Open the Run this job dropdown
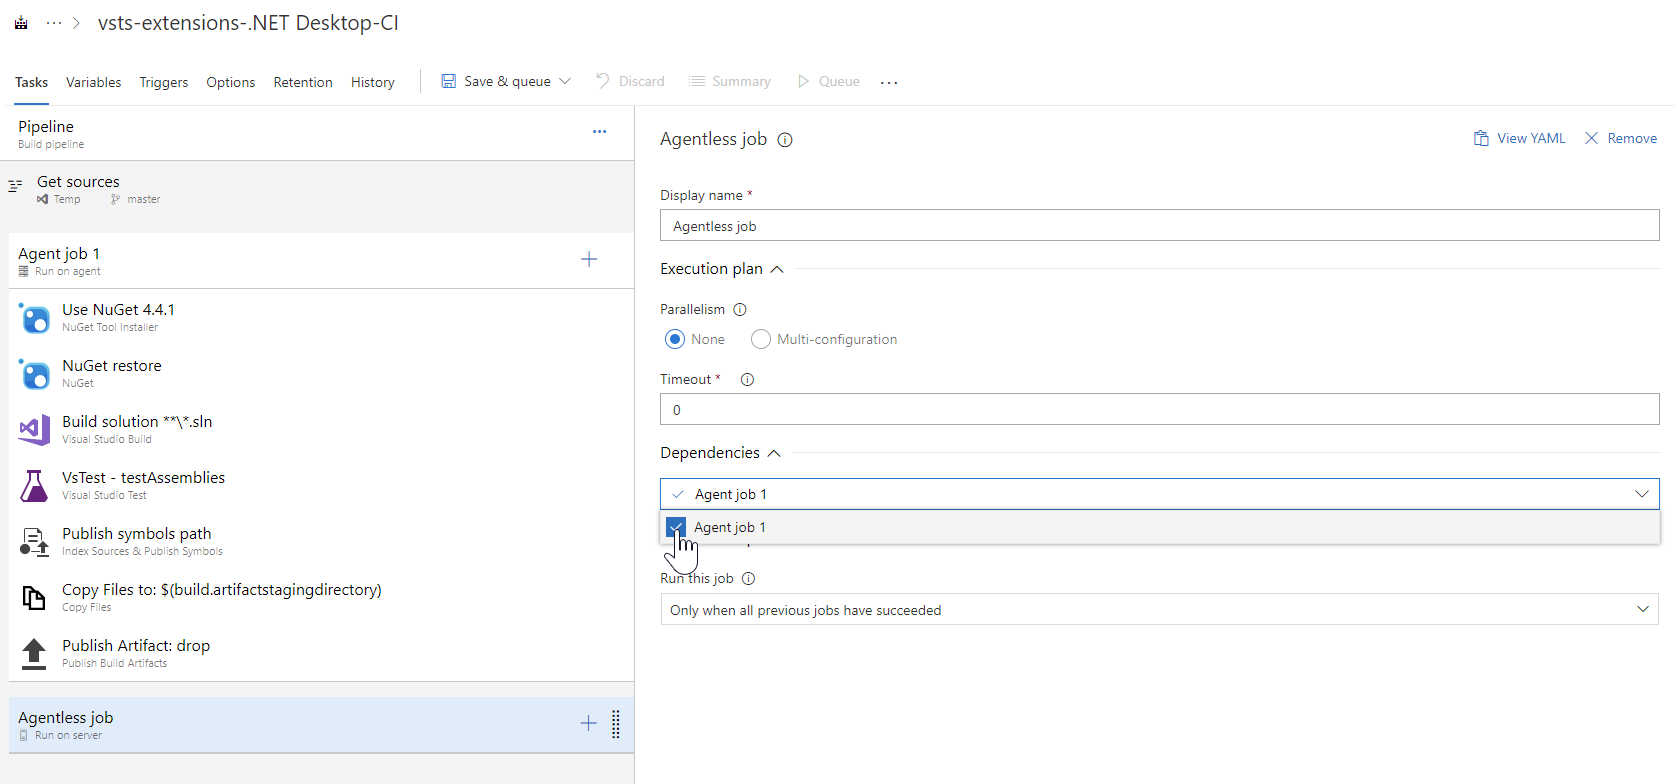1675x784 pixels. click(x=1159, y=610)
